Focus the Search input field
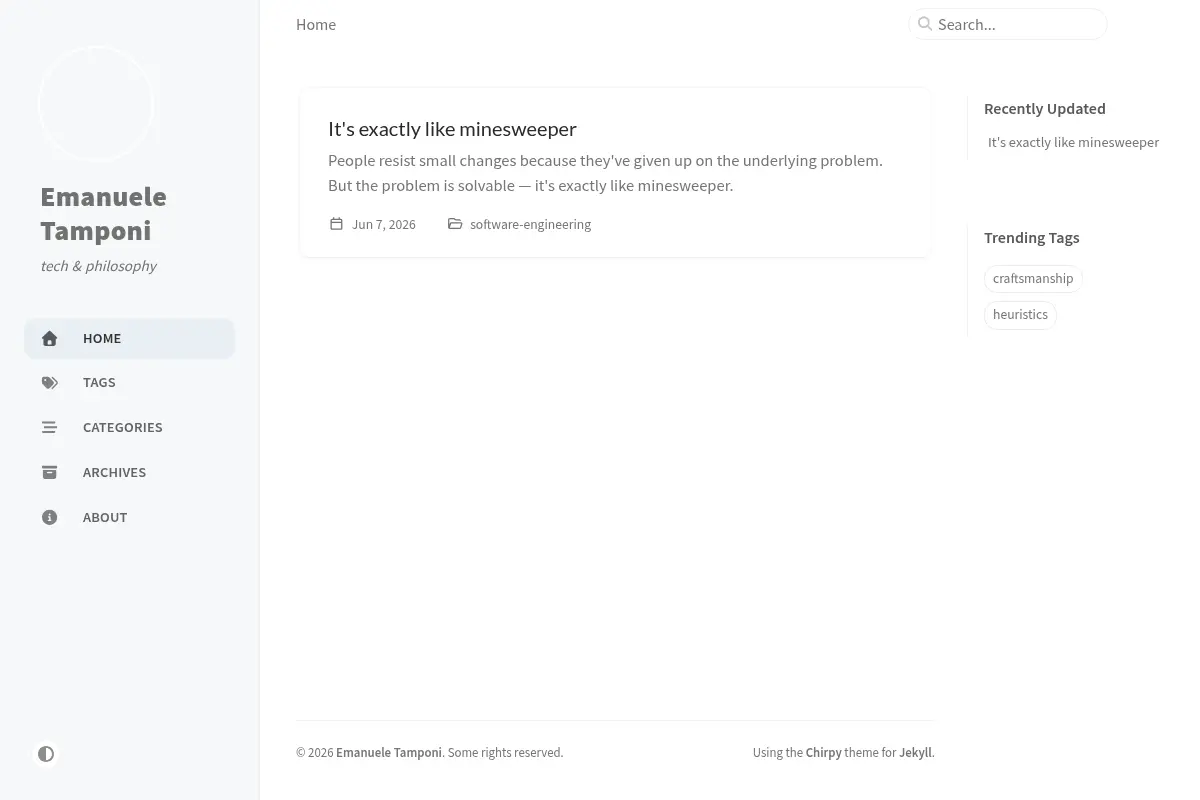Screen dimensions: 1200x800 [1008, 24]
